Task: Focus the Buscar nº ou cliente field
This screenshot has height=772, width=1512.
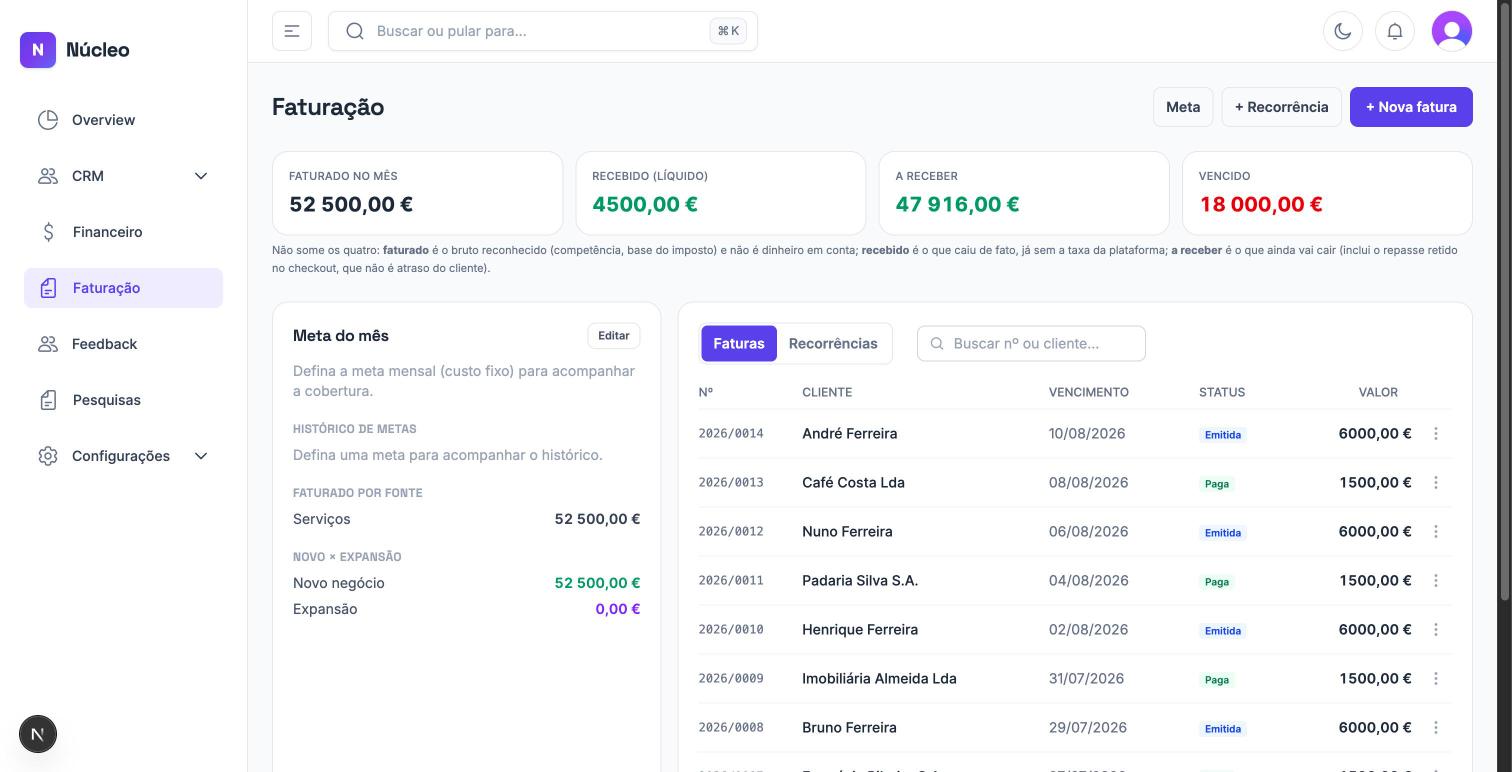Action: [x=1031, y=343]
